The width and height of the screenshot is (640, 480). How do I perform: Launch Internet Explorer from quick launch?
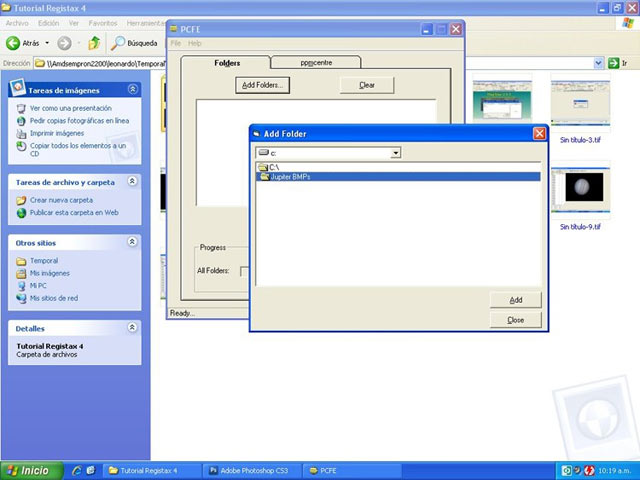point(76,470)
